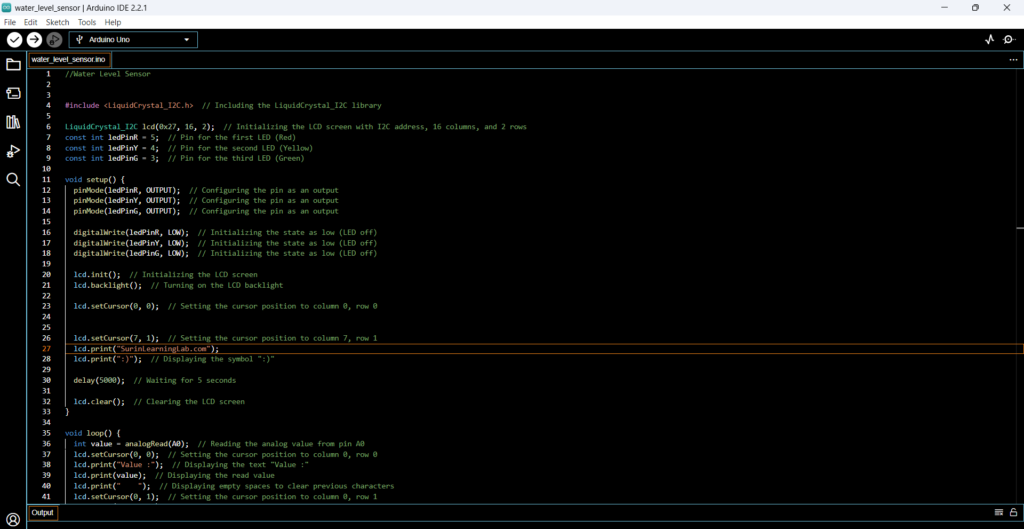Toggle the Output panel scroll lock icon

pos(1013,512)
